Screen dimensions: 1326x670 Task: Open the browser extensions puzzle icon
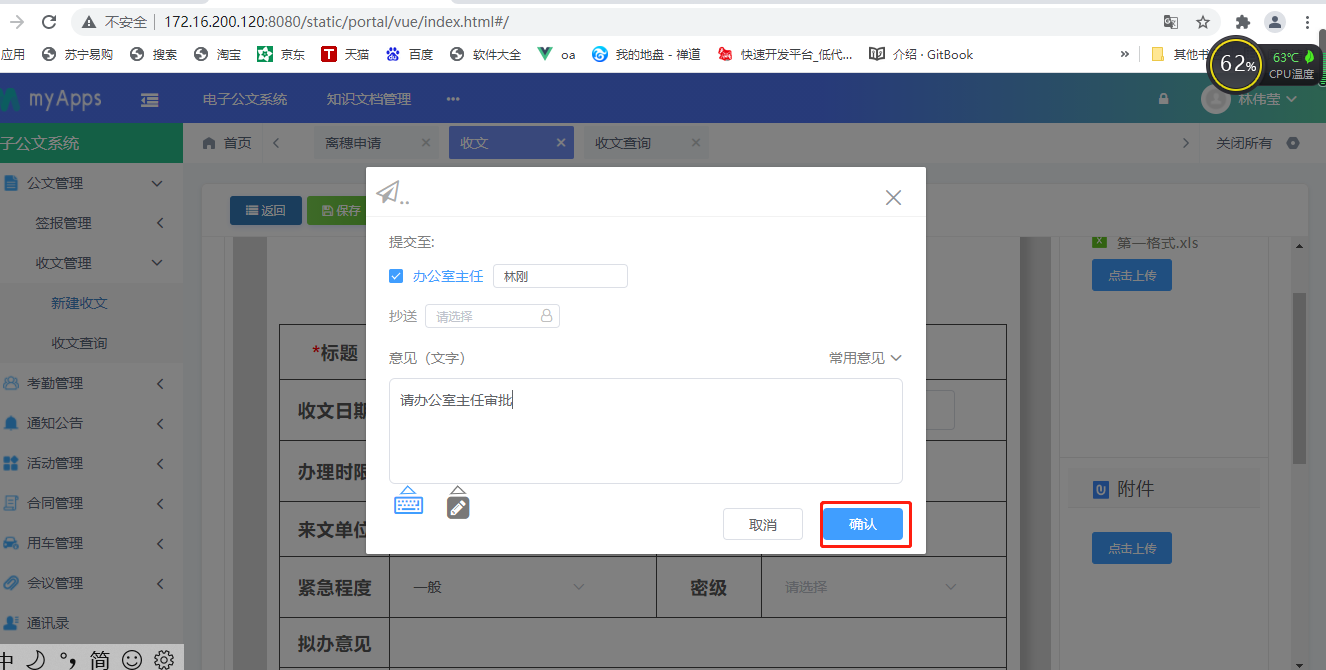(1243, 22)
